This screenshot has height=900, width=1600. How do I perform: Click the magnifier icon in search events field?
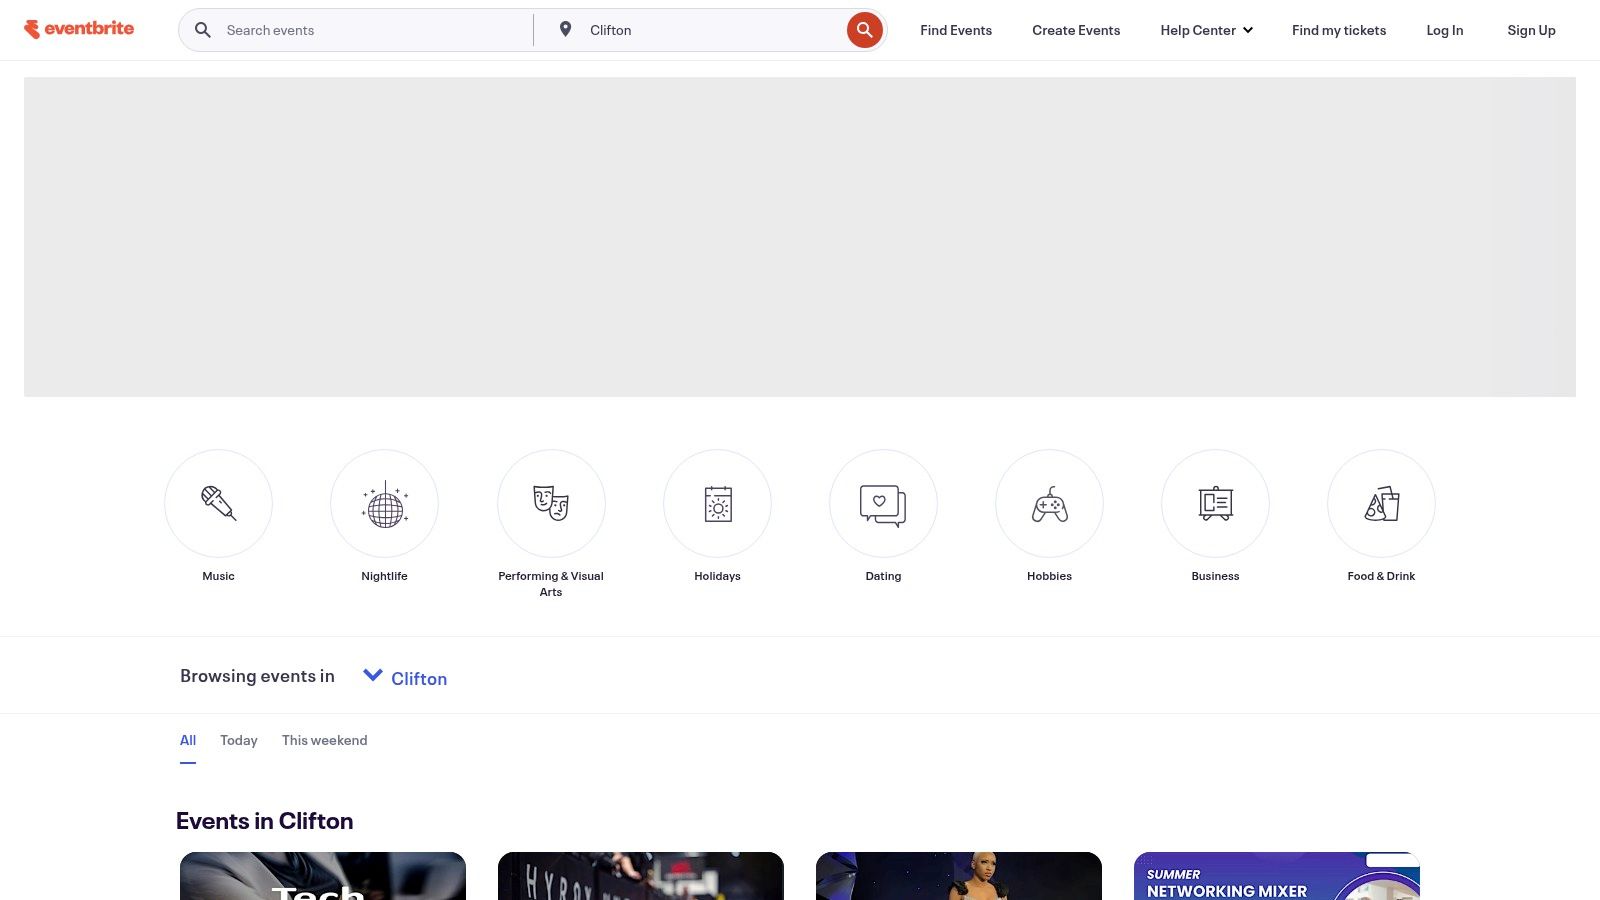[x=203, y=30]
